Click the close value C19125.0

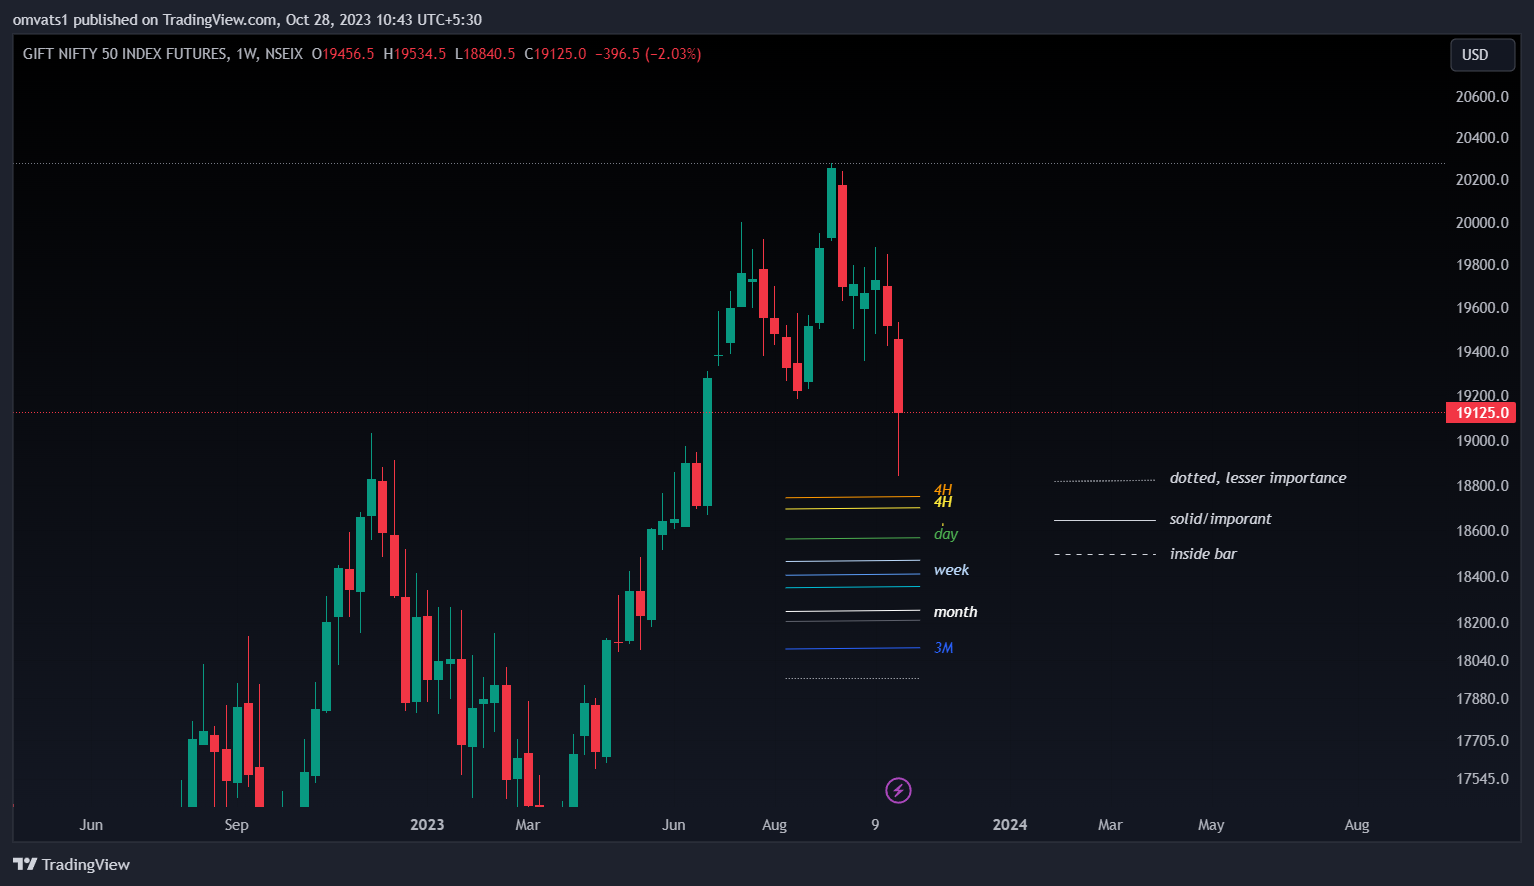(556, 54)
